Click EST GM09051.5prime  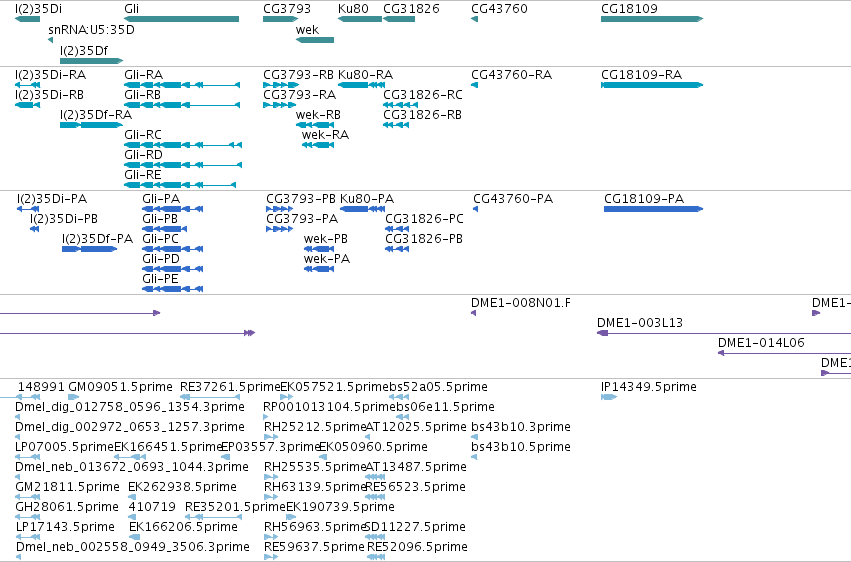(73, 398)
